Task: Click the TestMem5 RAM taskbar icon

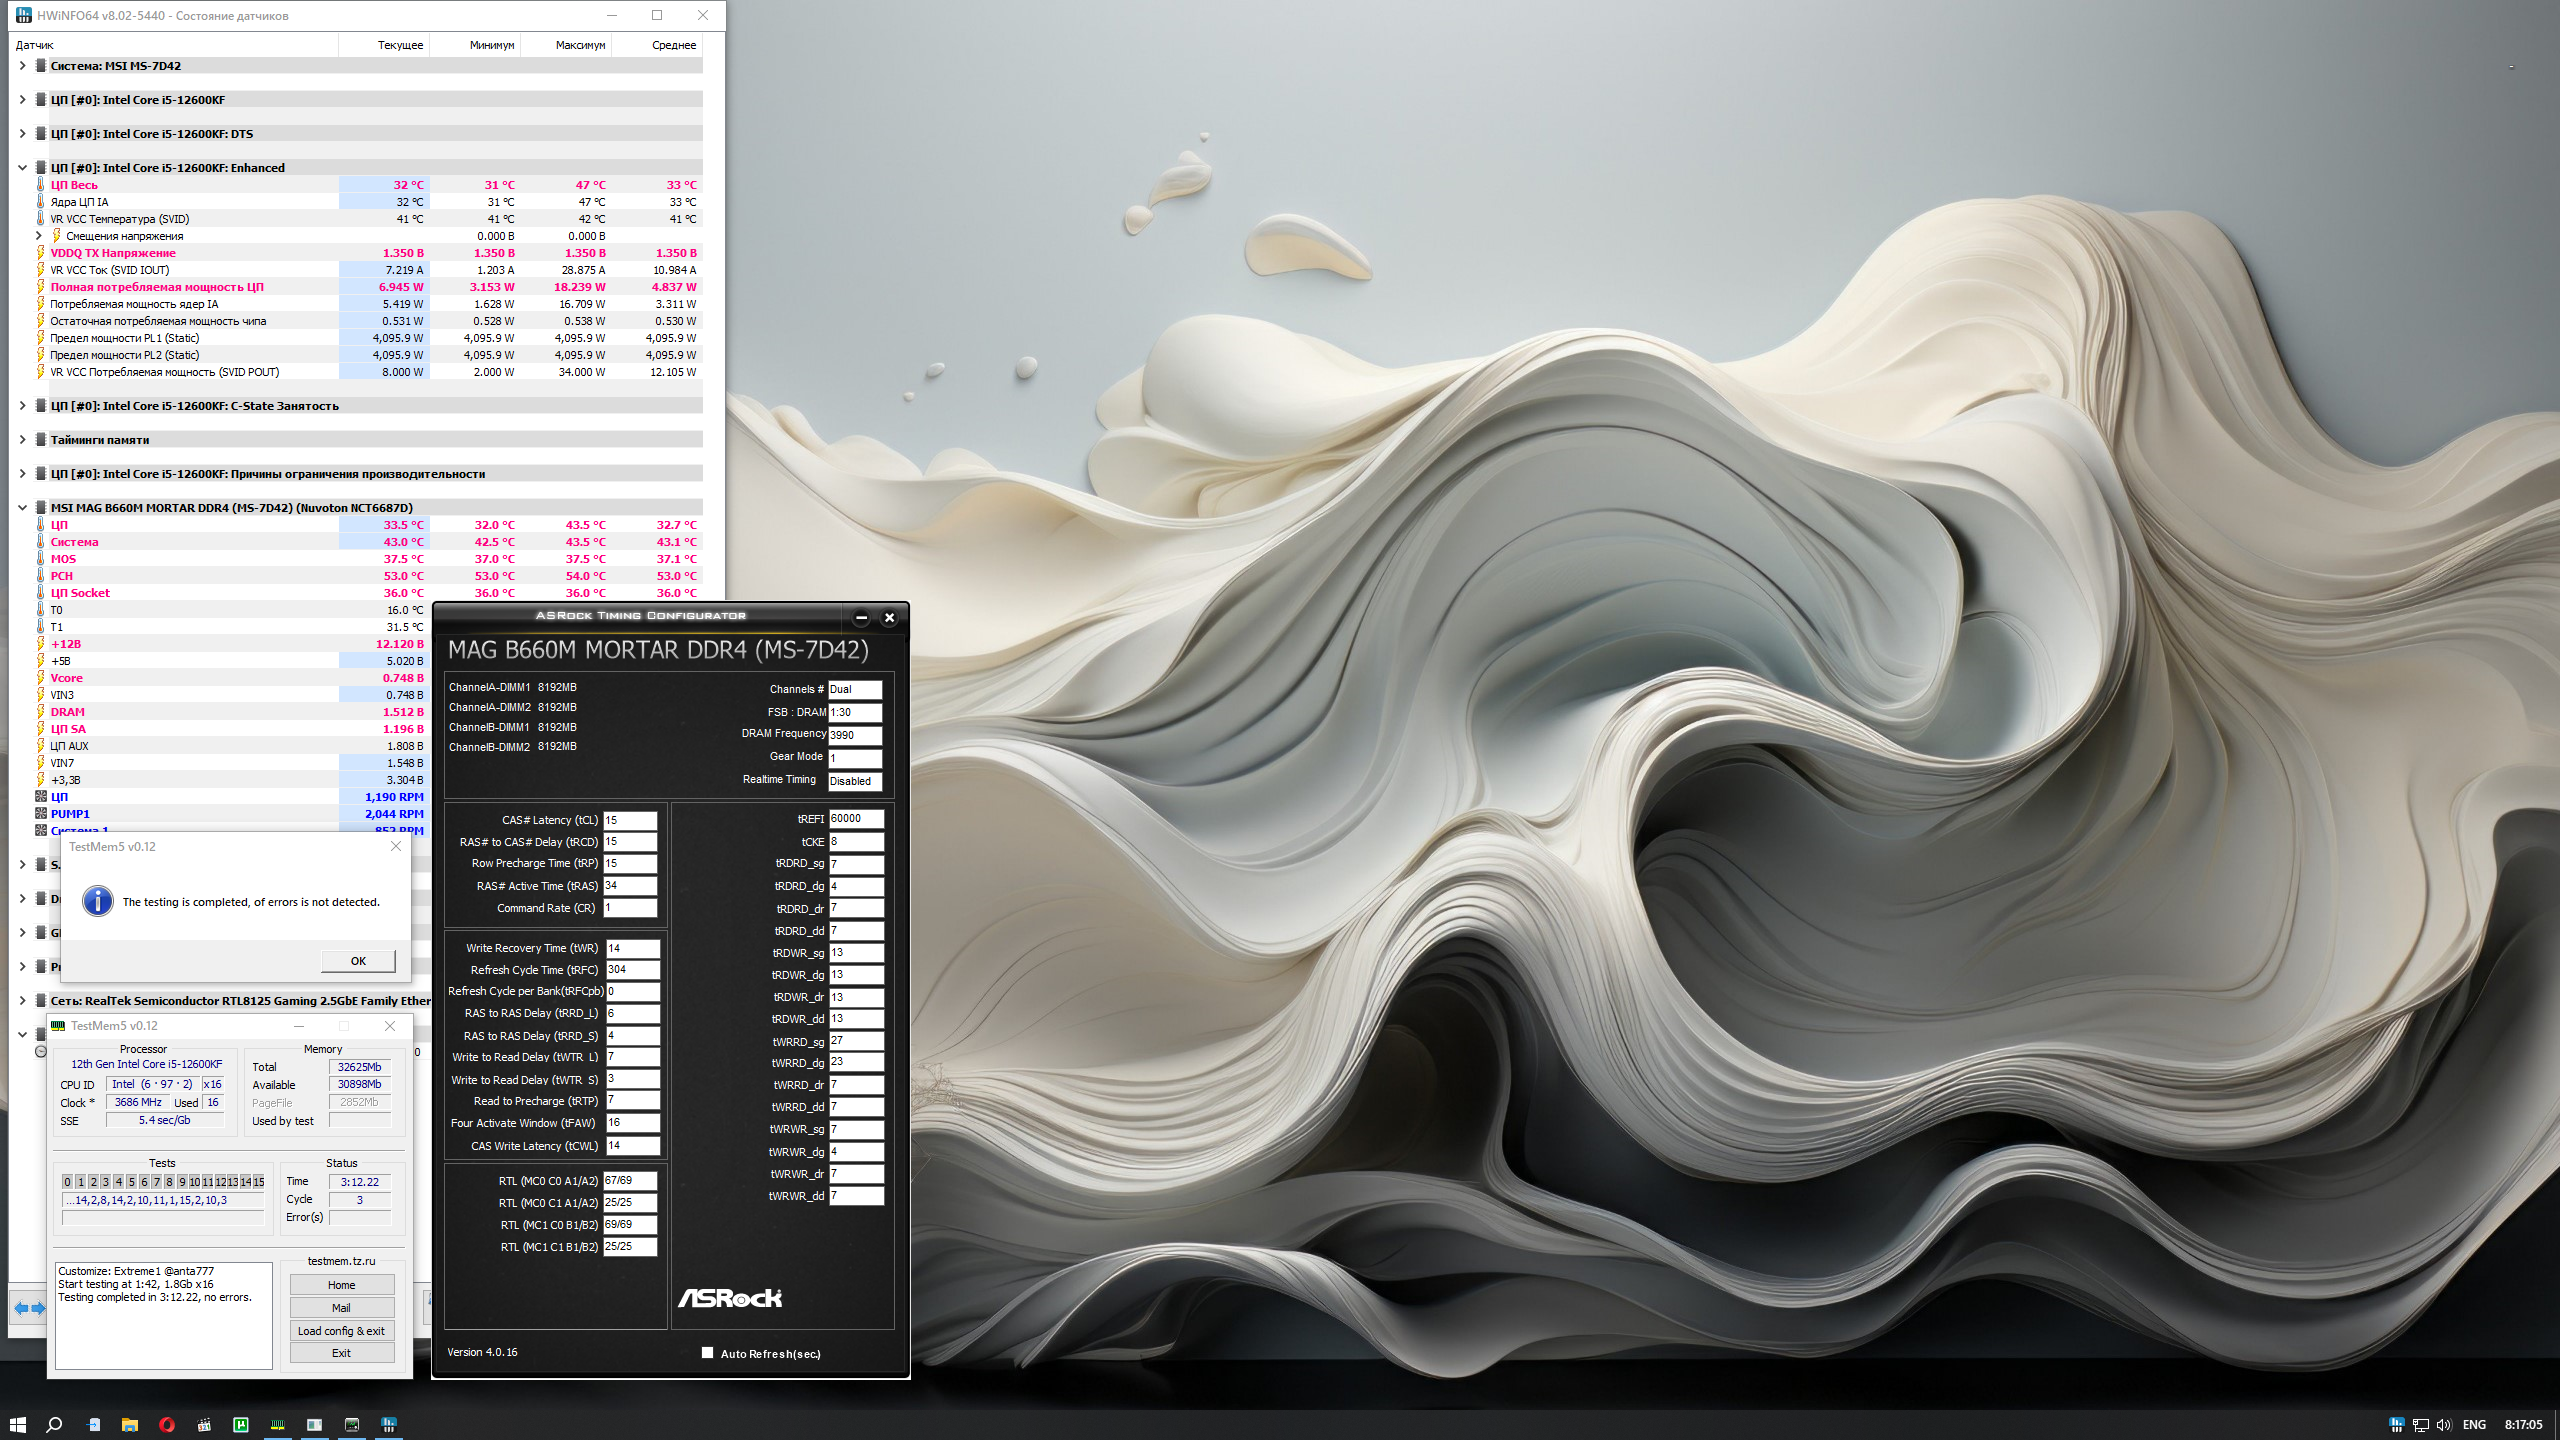Action: (278, 1425)
